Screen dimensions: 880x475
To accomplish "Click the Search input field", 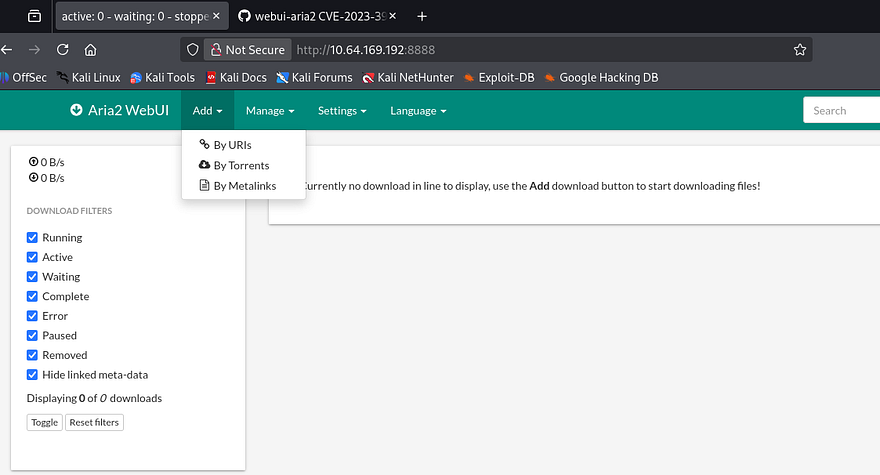I will (x=840, y=111).
